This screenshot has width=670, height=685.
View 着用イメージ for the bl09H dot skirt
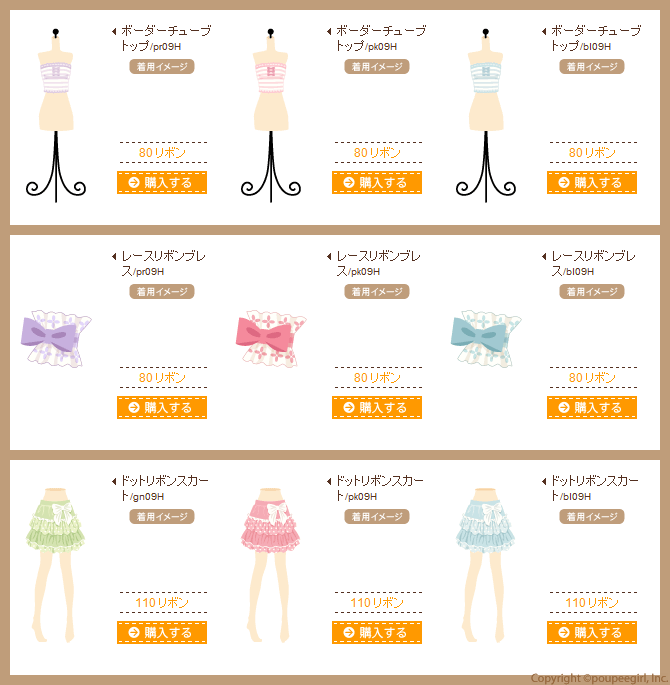point(592,516)
